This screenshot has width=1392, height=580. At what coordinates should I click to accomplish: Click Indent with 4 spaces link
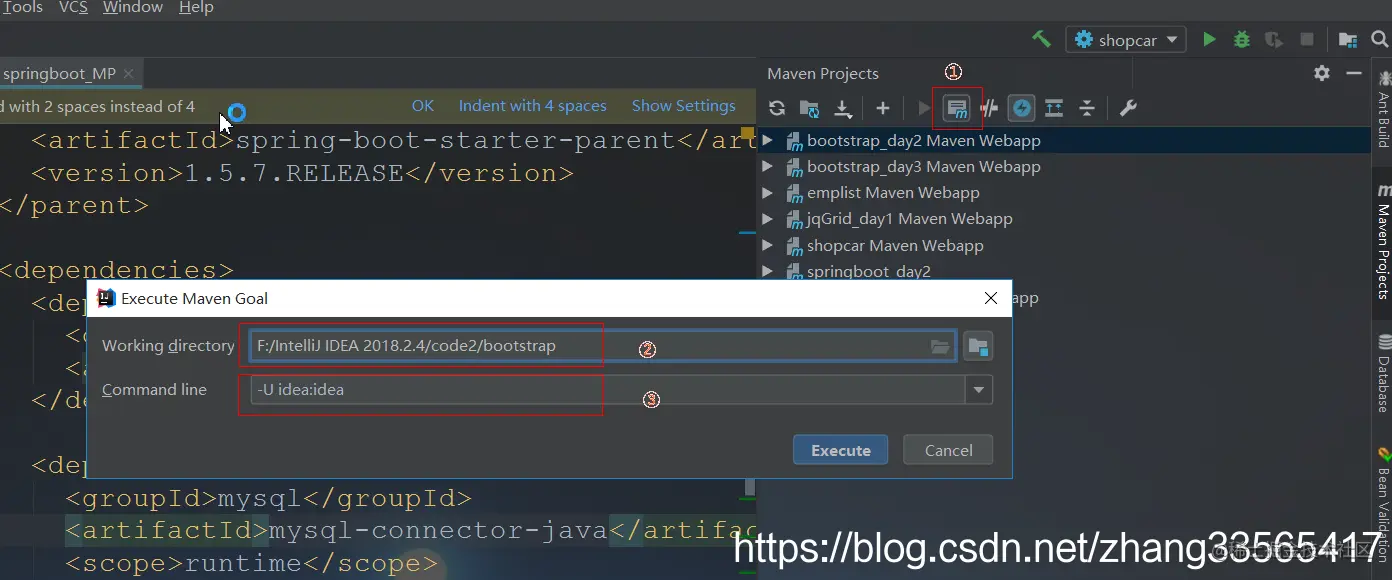pyautogui.click(x=532, y=106)
